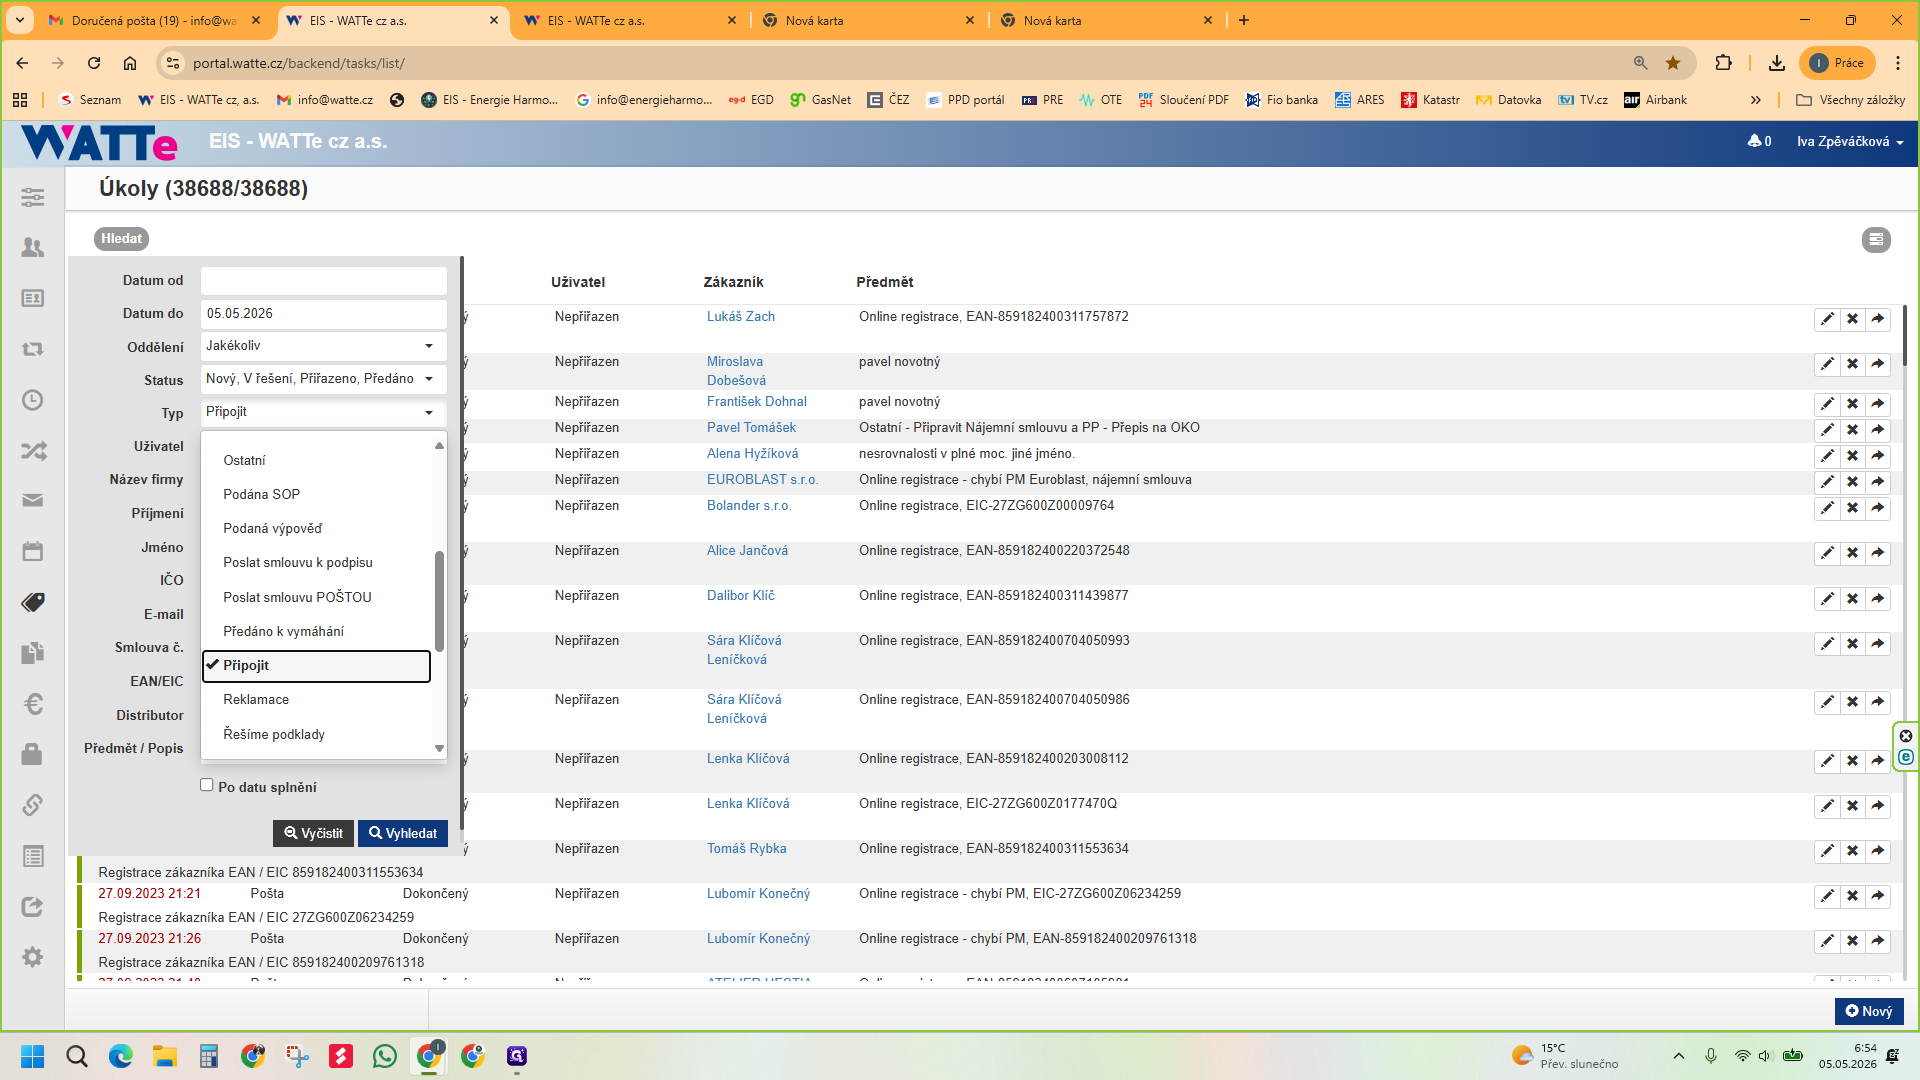Forward the Alice Jančová task using arrow icon
The width and height of the screenshot is (1920, 1080).
click(x=1877, y=553)
